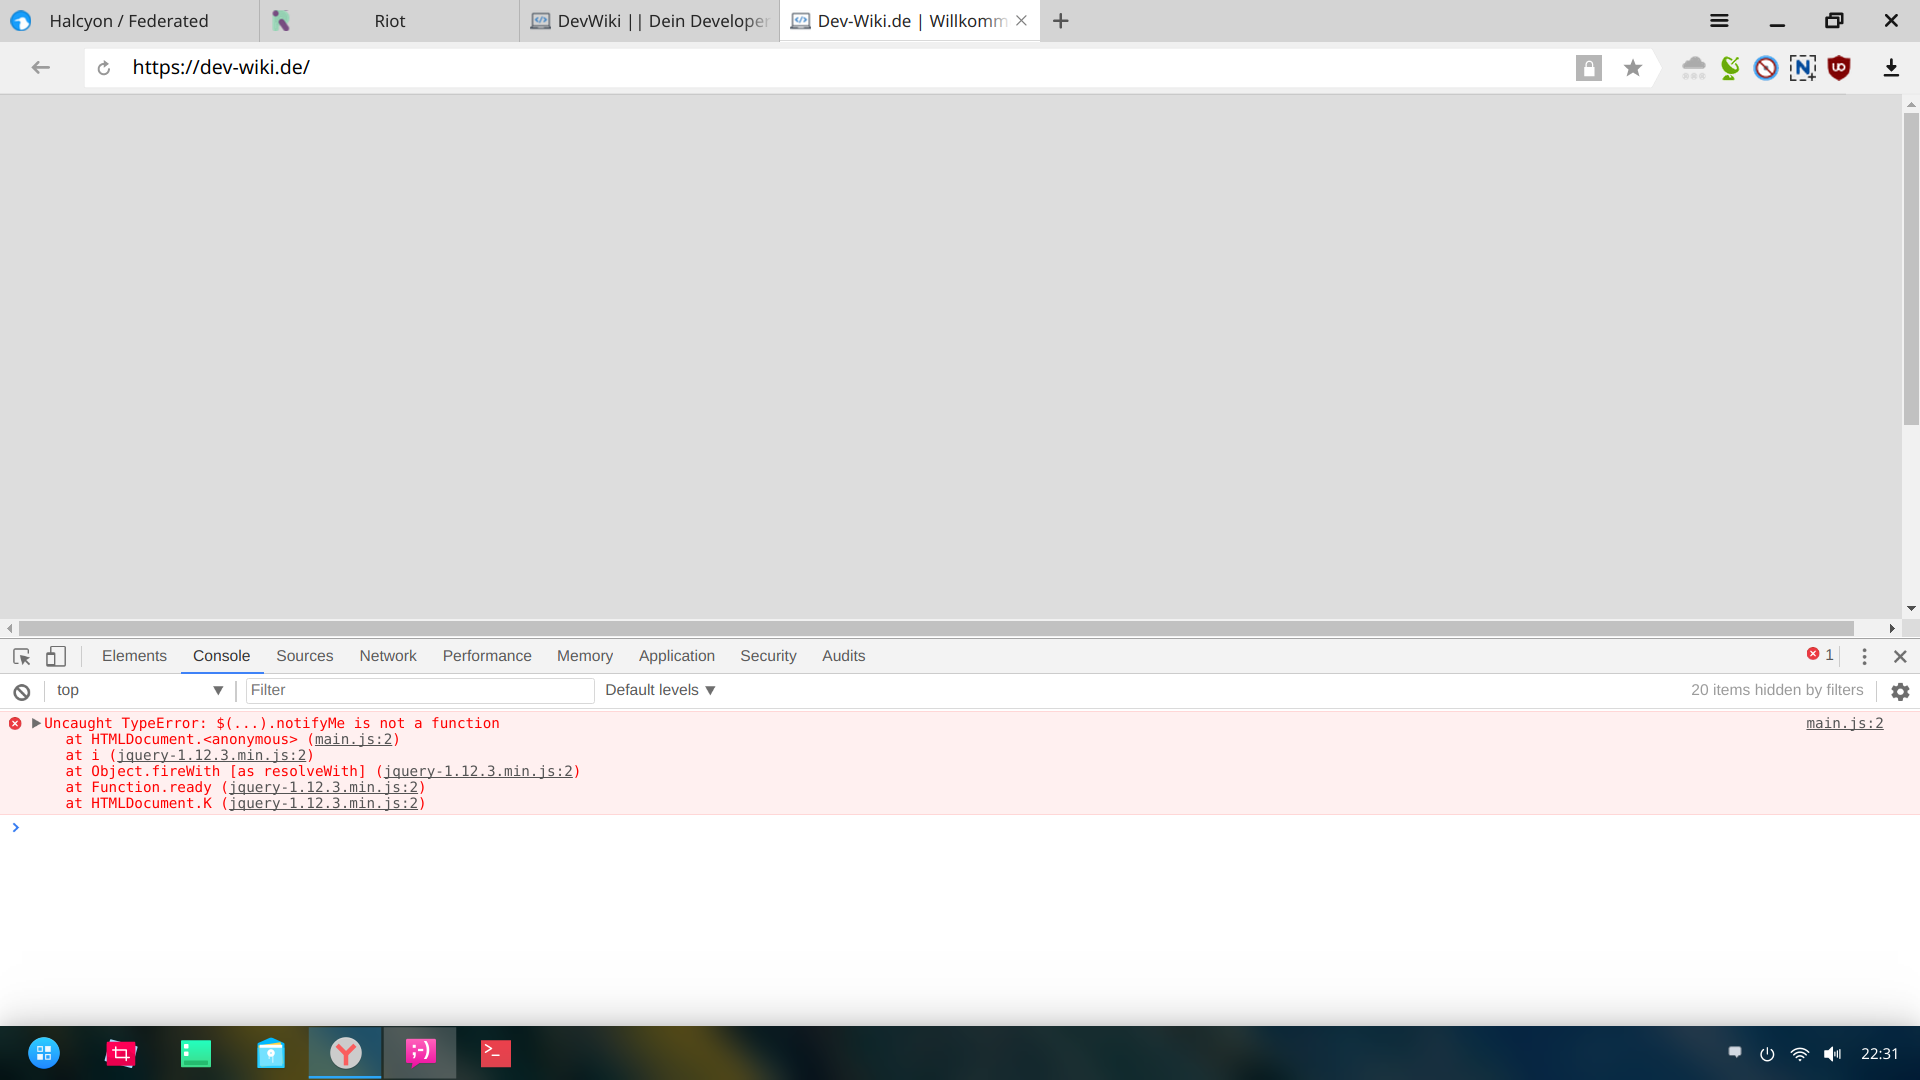1920x1080 pixels.
Task: Toggle device toolbar icon in DevTools
Action: pos(56,657)
